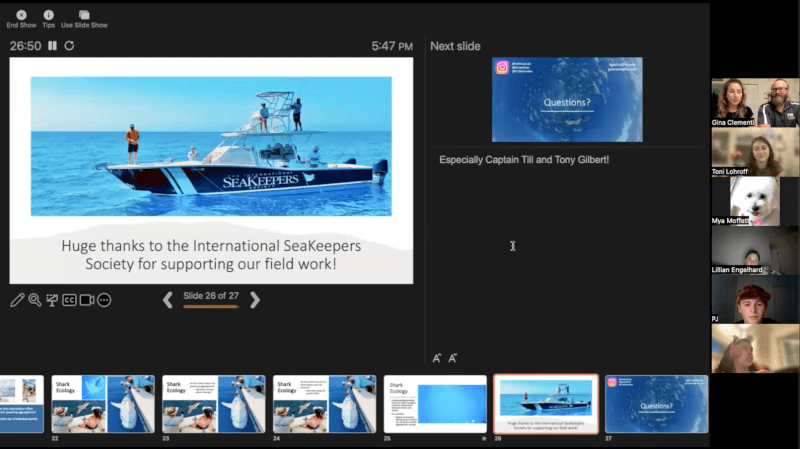Click the Next slide Questions preview
The image size is (800, 449).
[567, 99]
